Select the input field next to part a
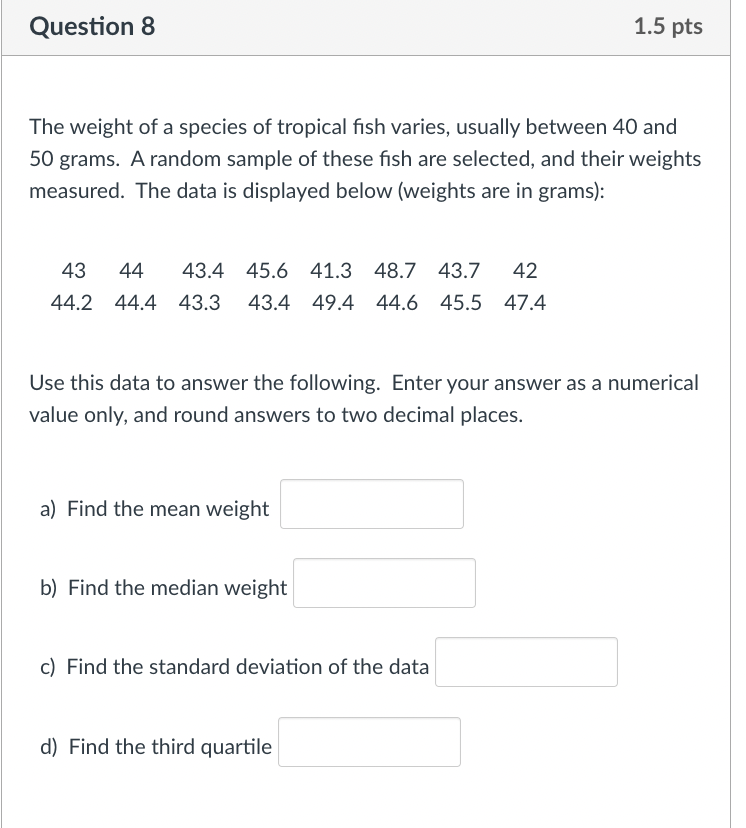The width and height of the screenshot is (746, 828). [x=371, y=503]
